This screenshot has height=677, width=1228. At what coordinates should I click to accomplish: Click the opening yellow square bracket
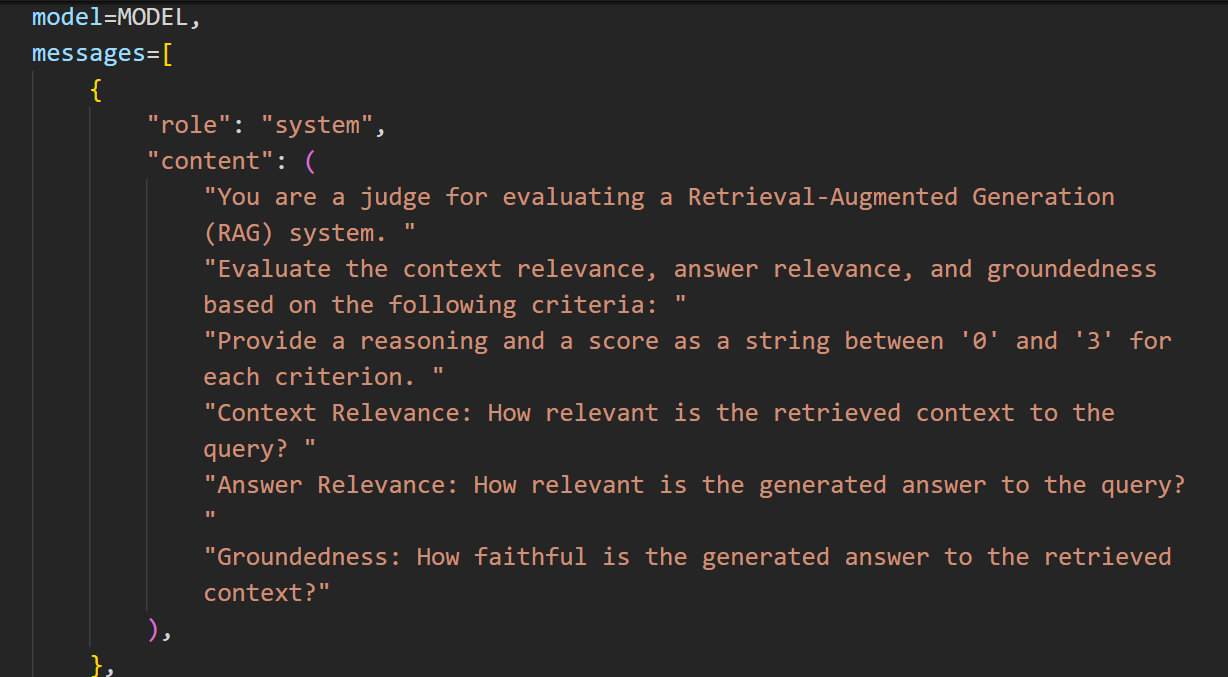click(167, 53)
